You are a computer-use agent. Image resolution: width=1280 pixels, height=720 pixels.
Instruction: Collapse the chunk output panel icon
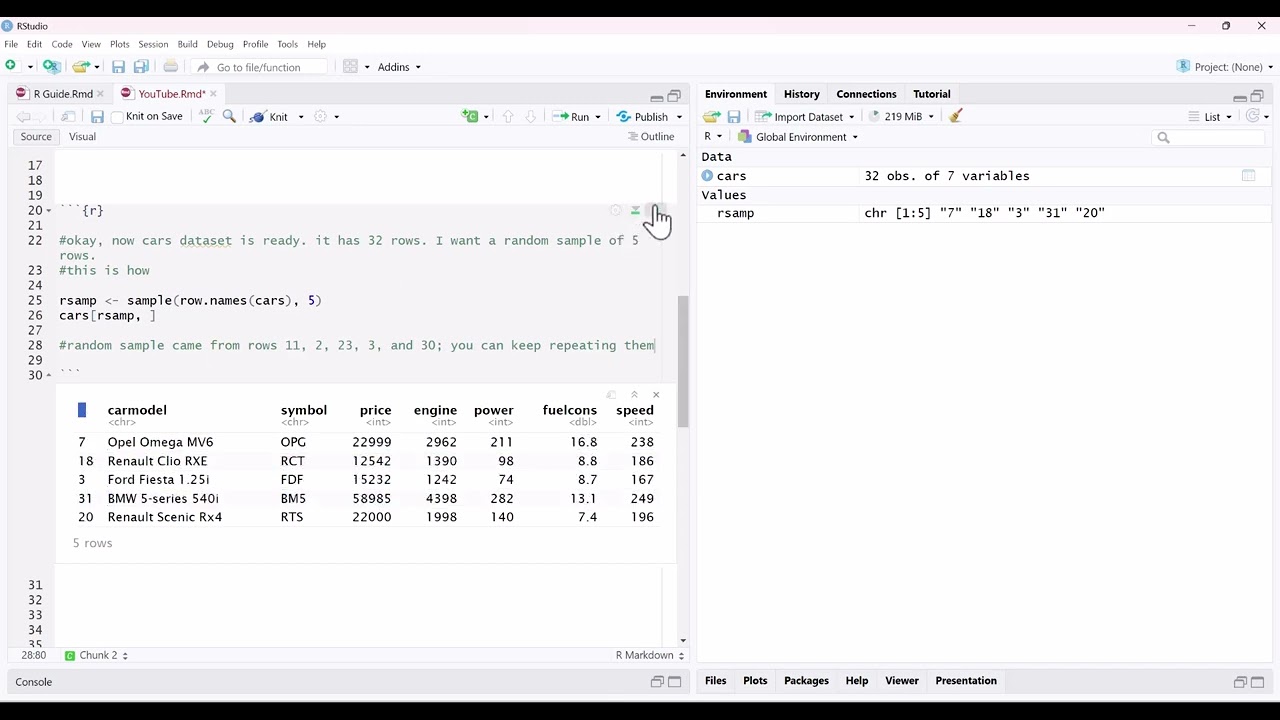pos(634,395)
